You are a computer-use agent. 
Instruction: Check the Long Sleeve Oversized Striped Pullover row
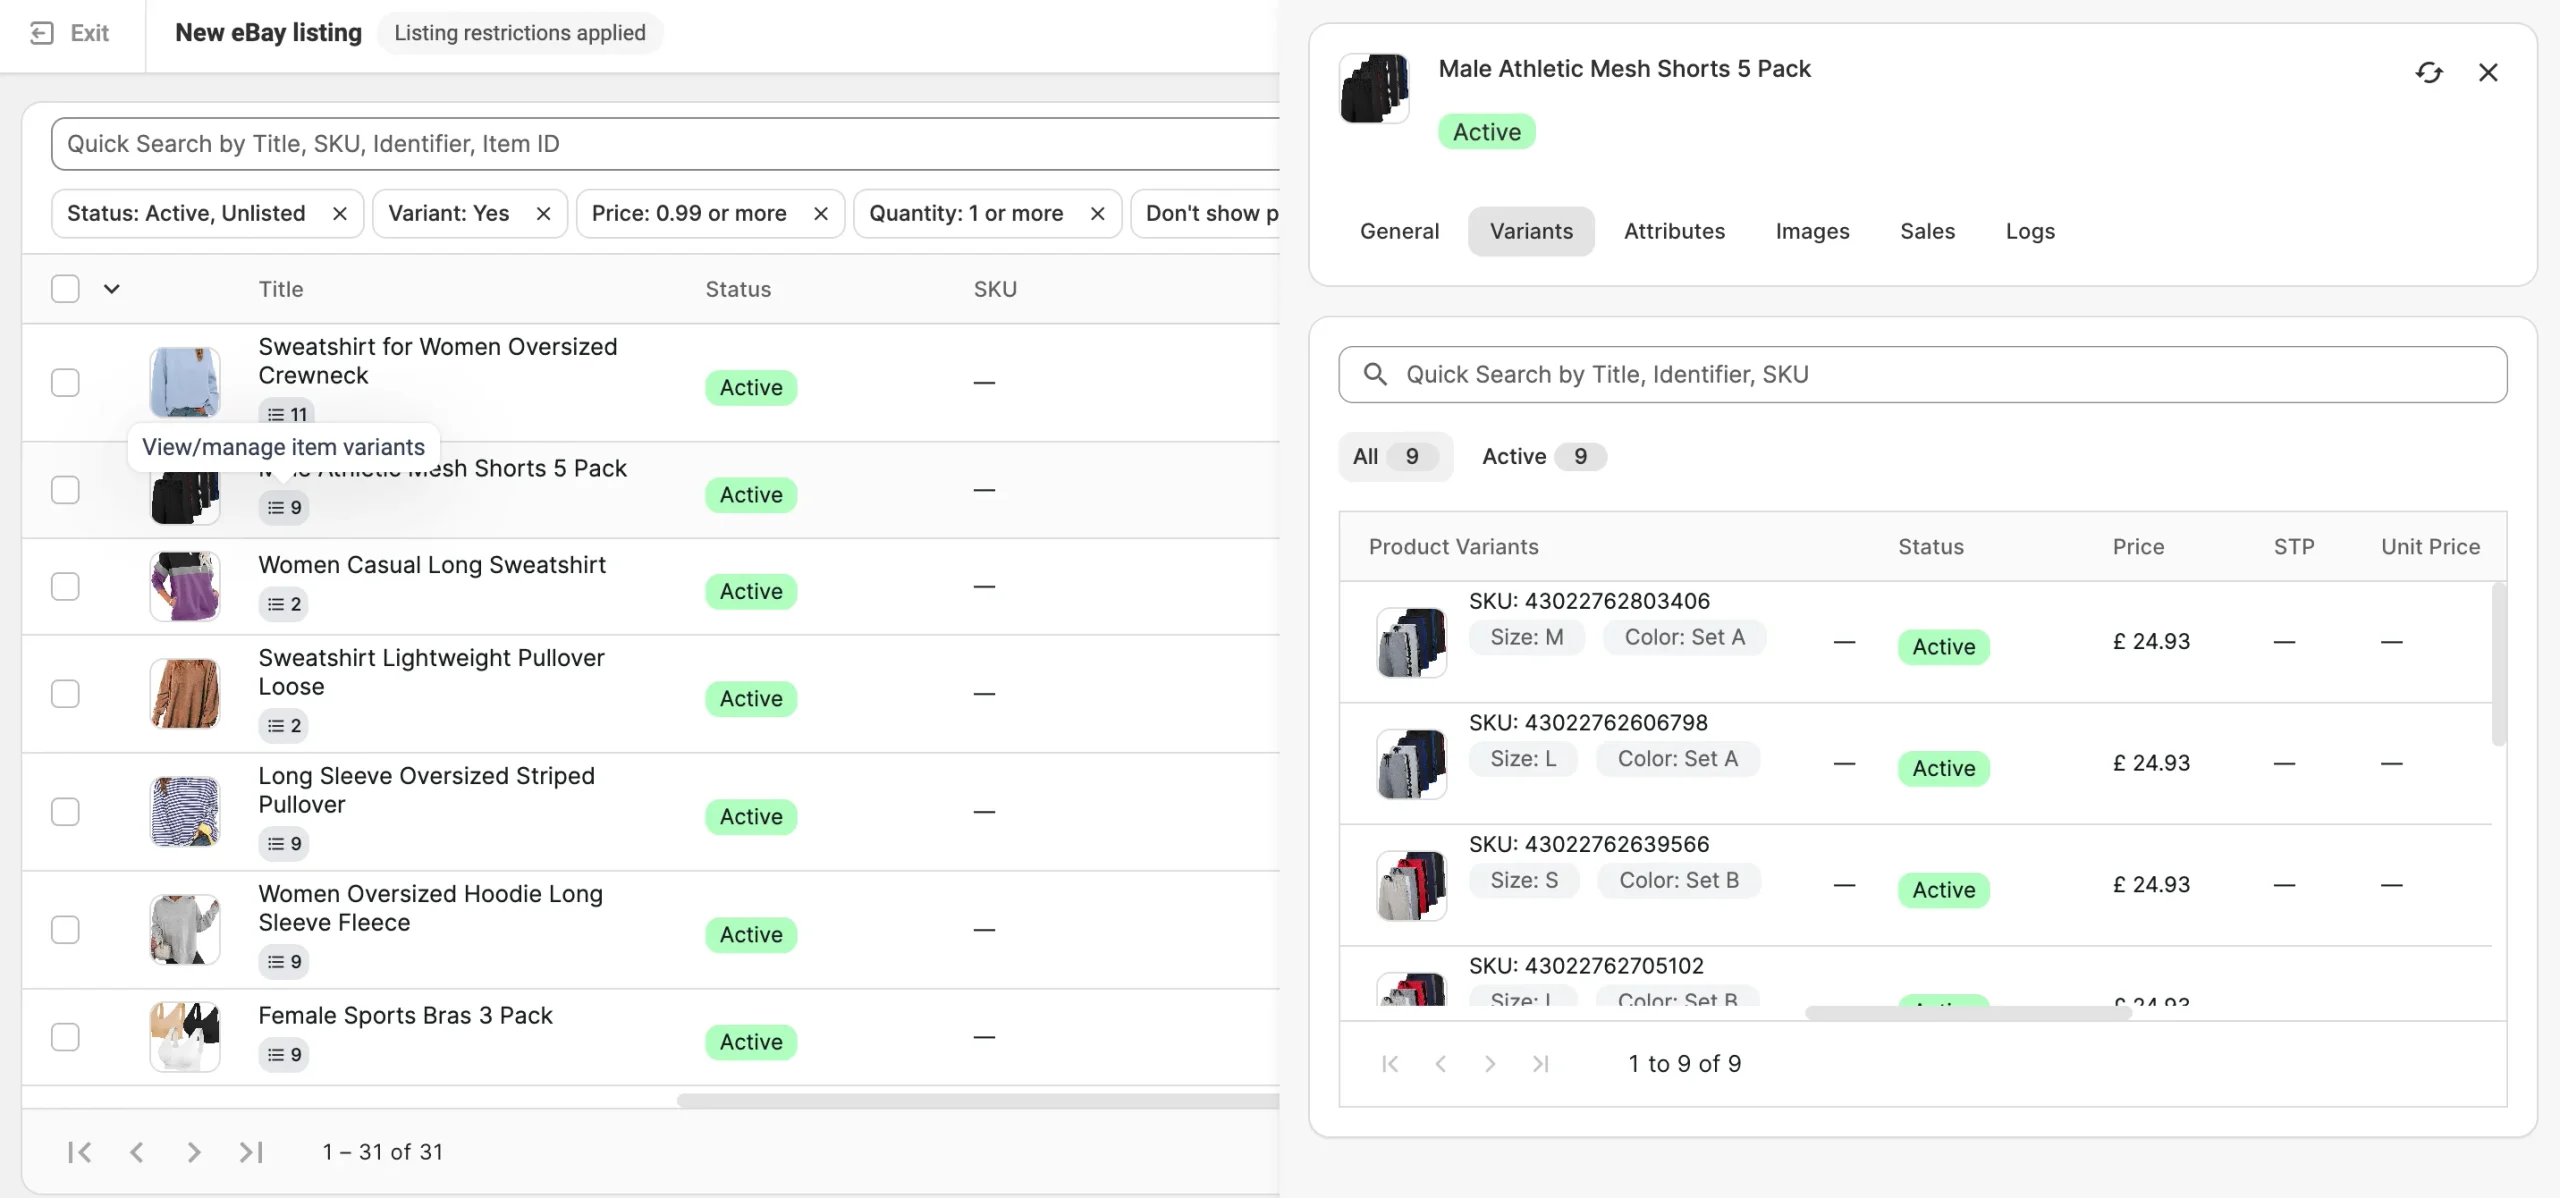[65, 812]
